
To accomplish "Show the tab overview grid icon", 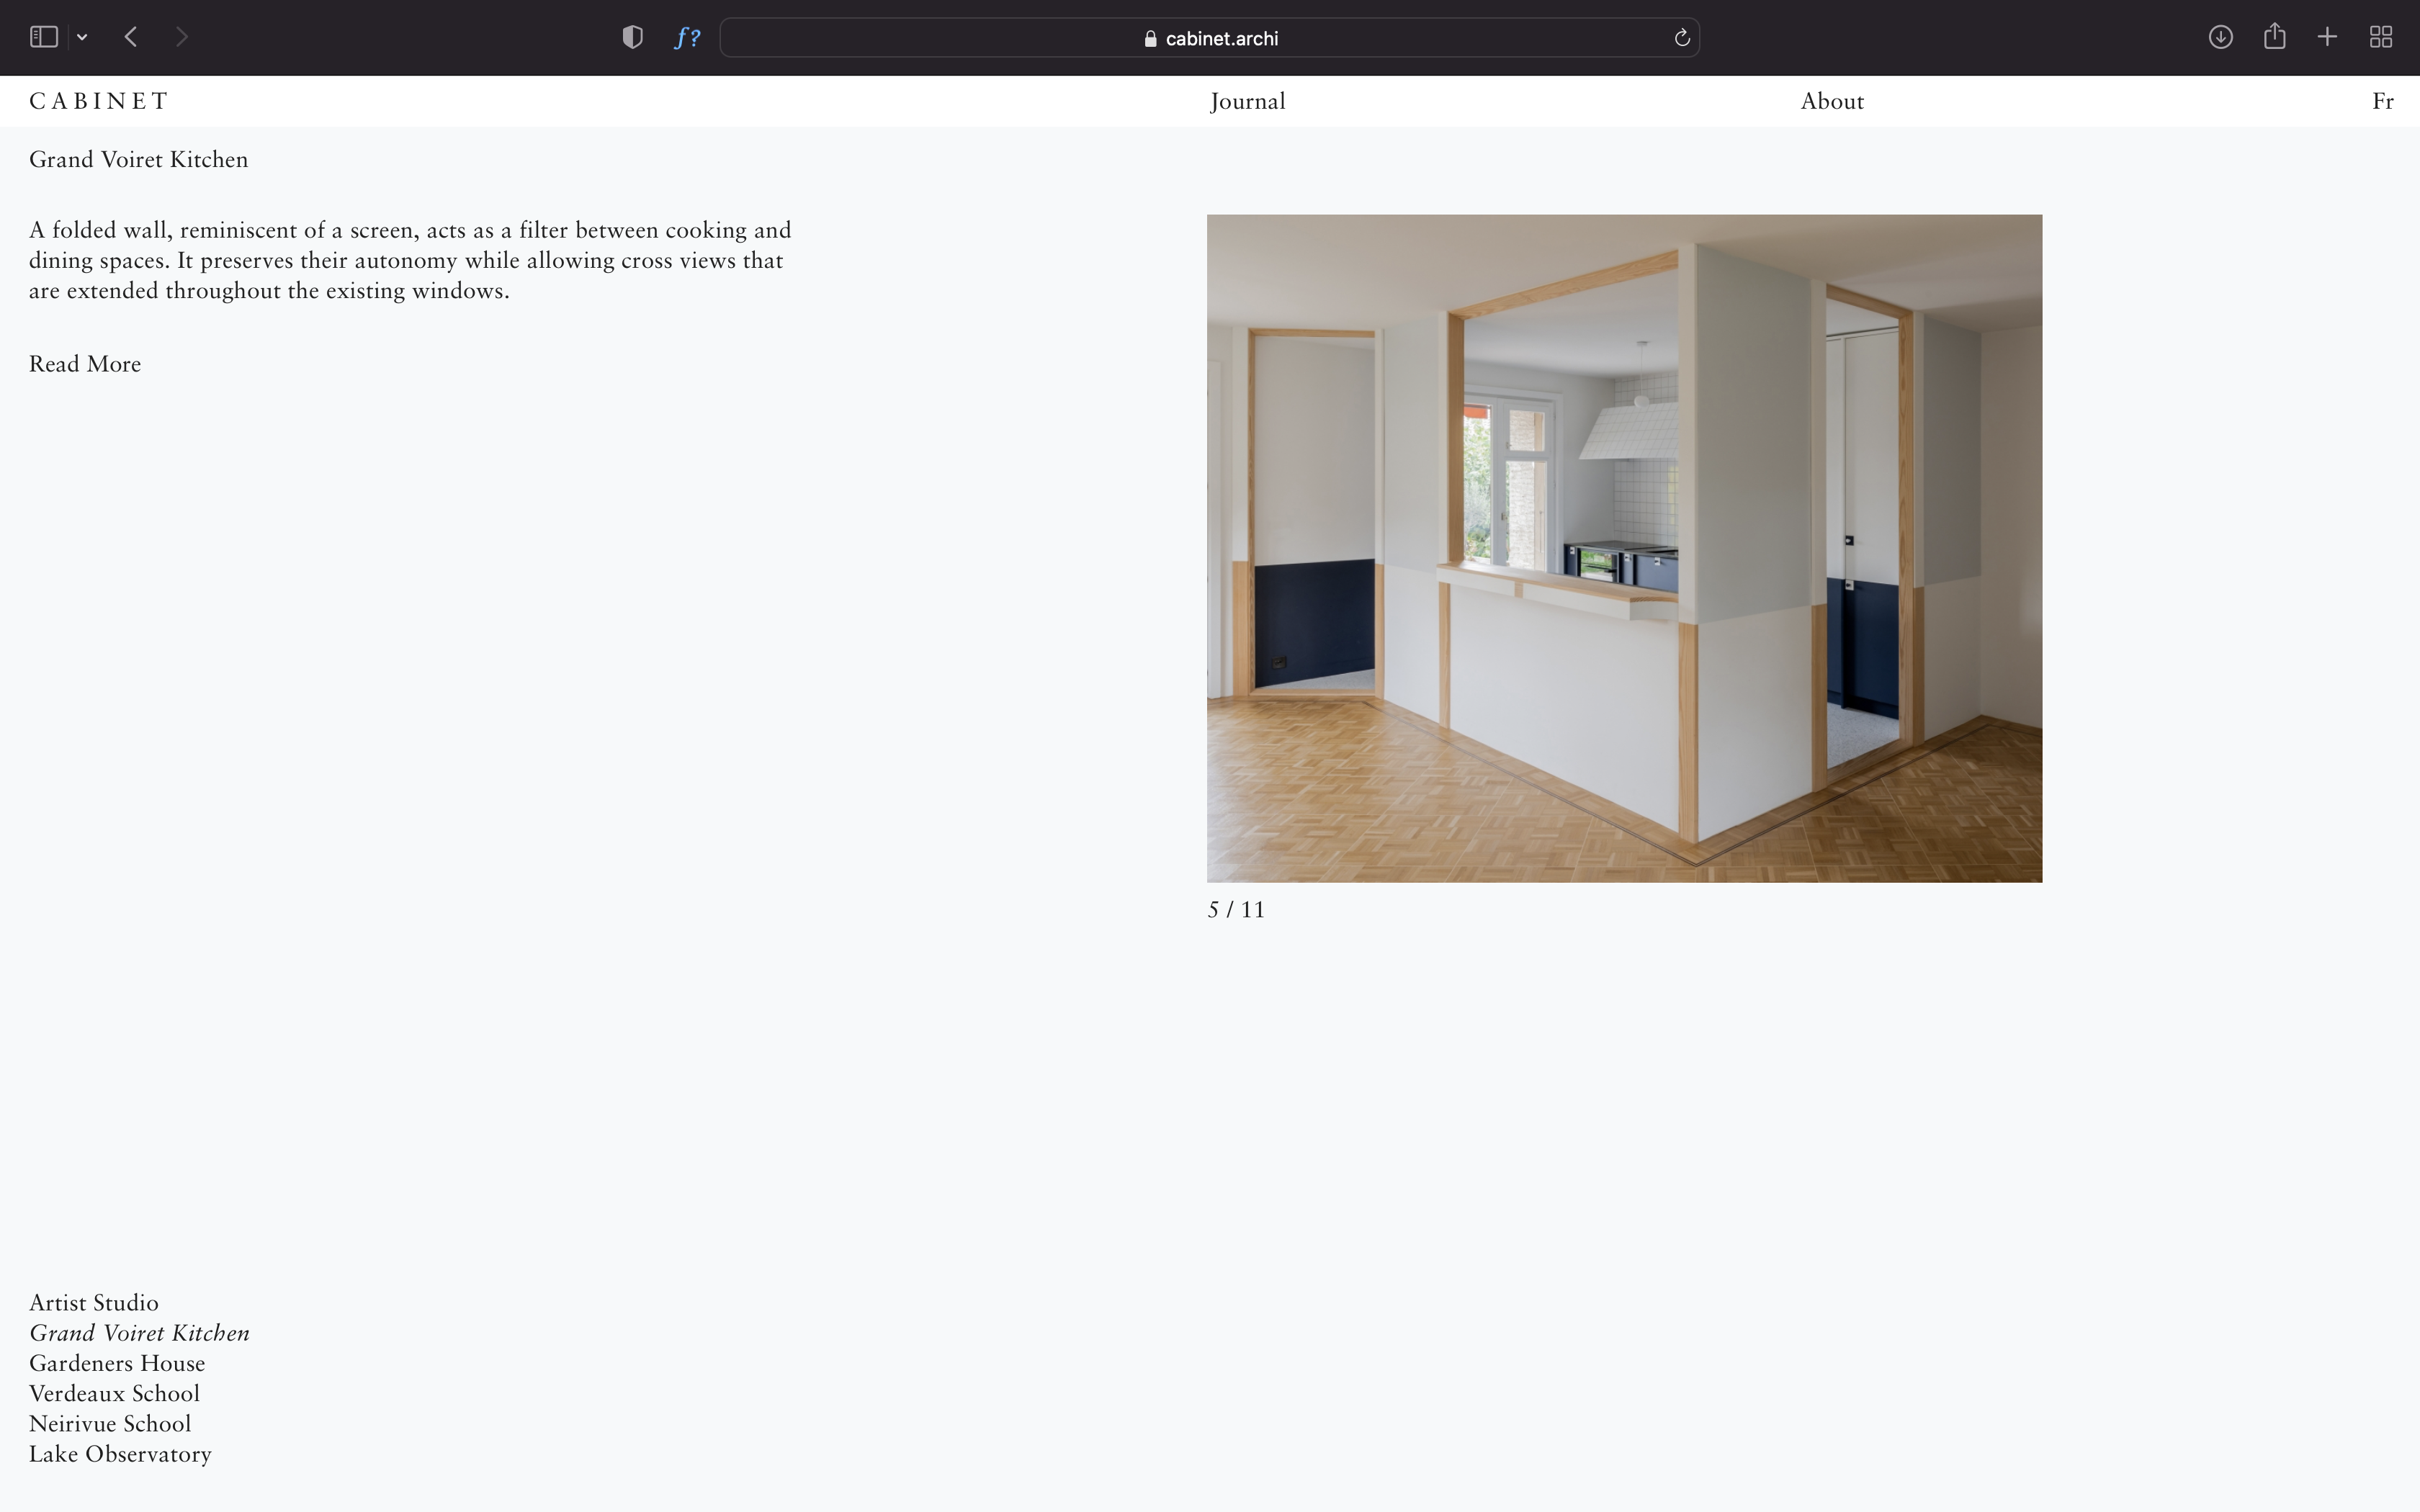I will (x=2381, y=37).
